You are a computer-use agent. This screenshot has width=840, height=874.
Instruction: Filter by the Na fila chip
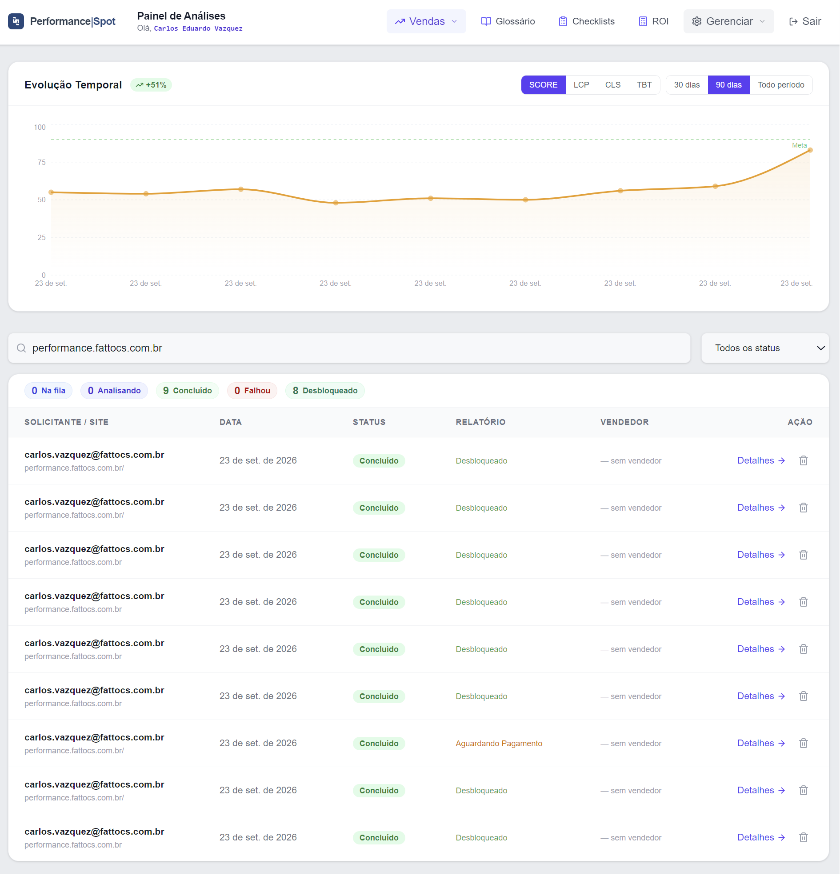pyautogui.click(x=48, y=391)
